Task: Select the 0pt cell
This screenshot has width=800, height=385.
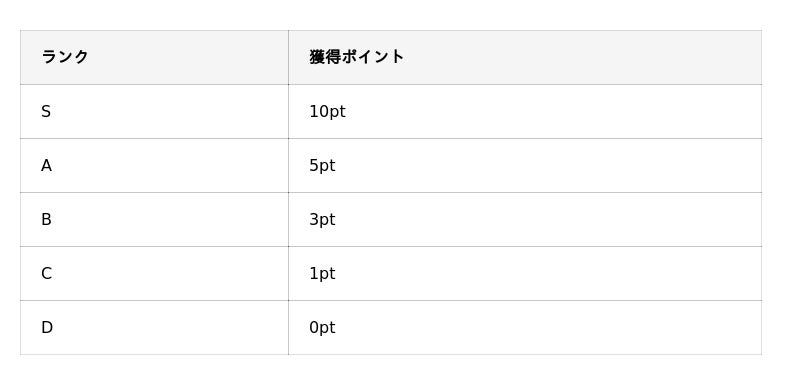Action: [525, 327]
